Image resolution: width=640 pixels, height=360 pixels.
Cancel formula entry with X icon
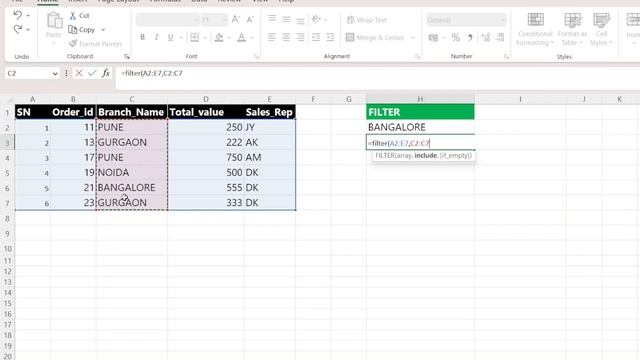pos(79,73)
